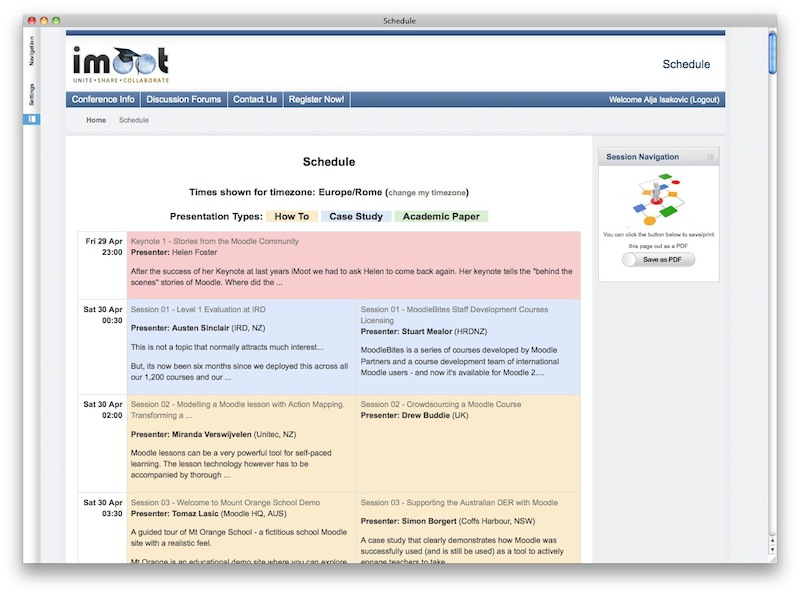The image size is (800, 595).
Task: Click presenter name Tomaz Lasic
Action: [195, 513]
